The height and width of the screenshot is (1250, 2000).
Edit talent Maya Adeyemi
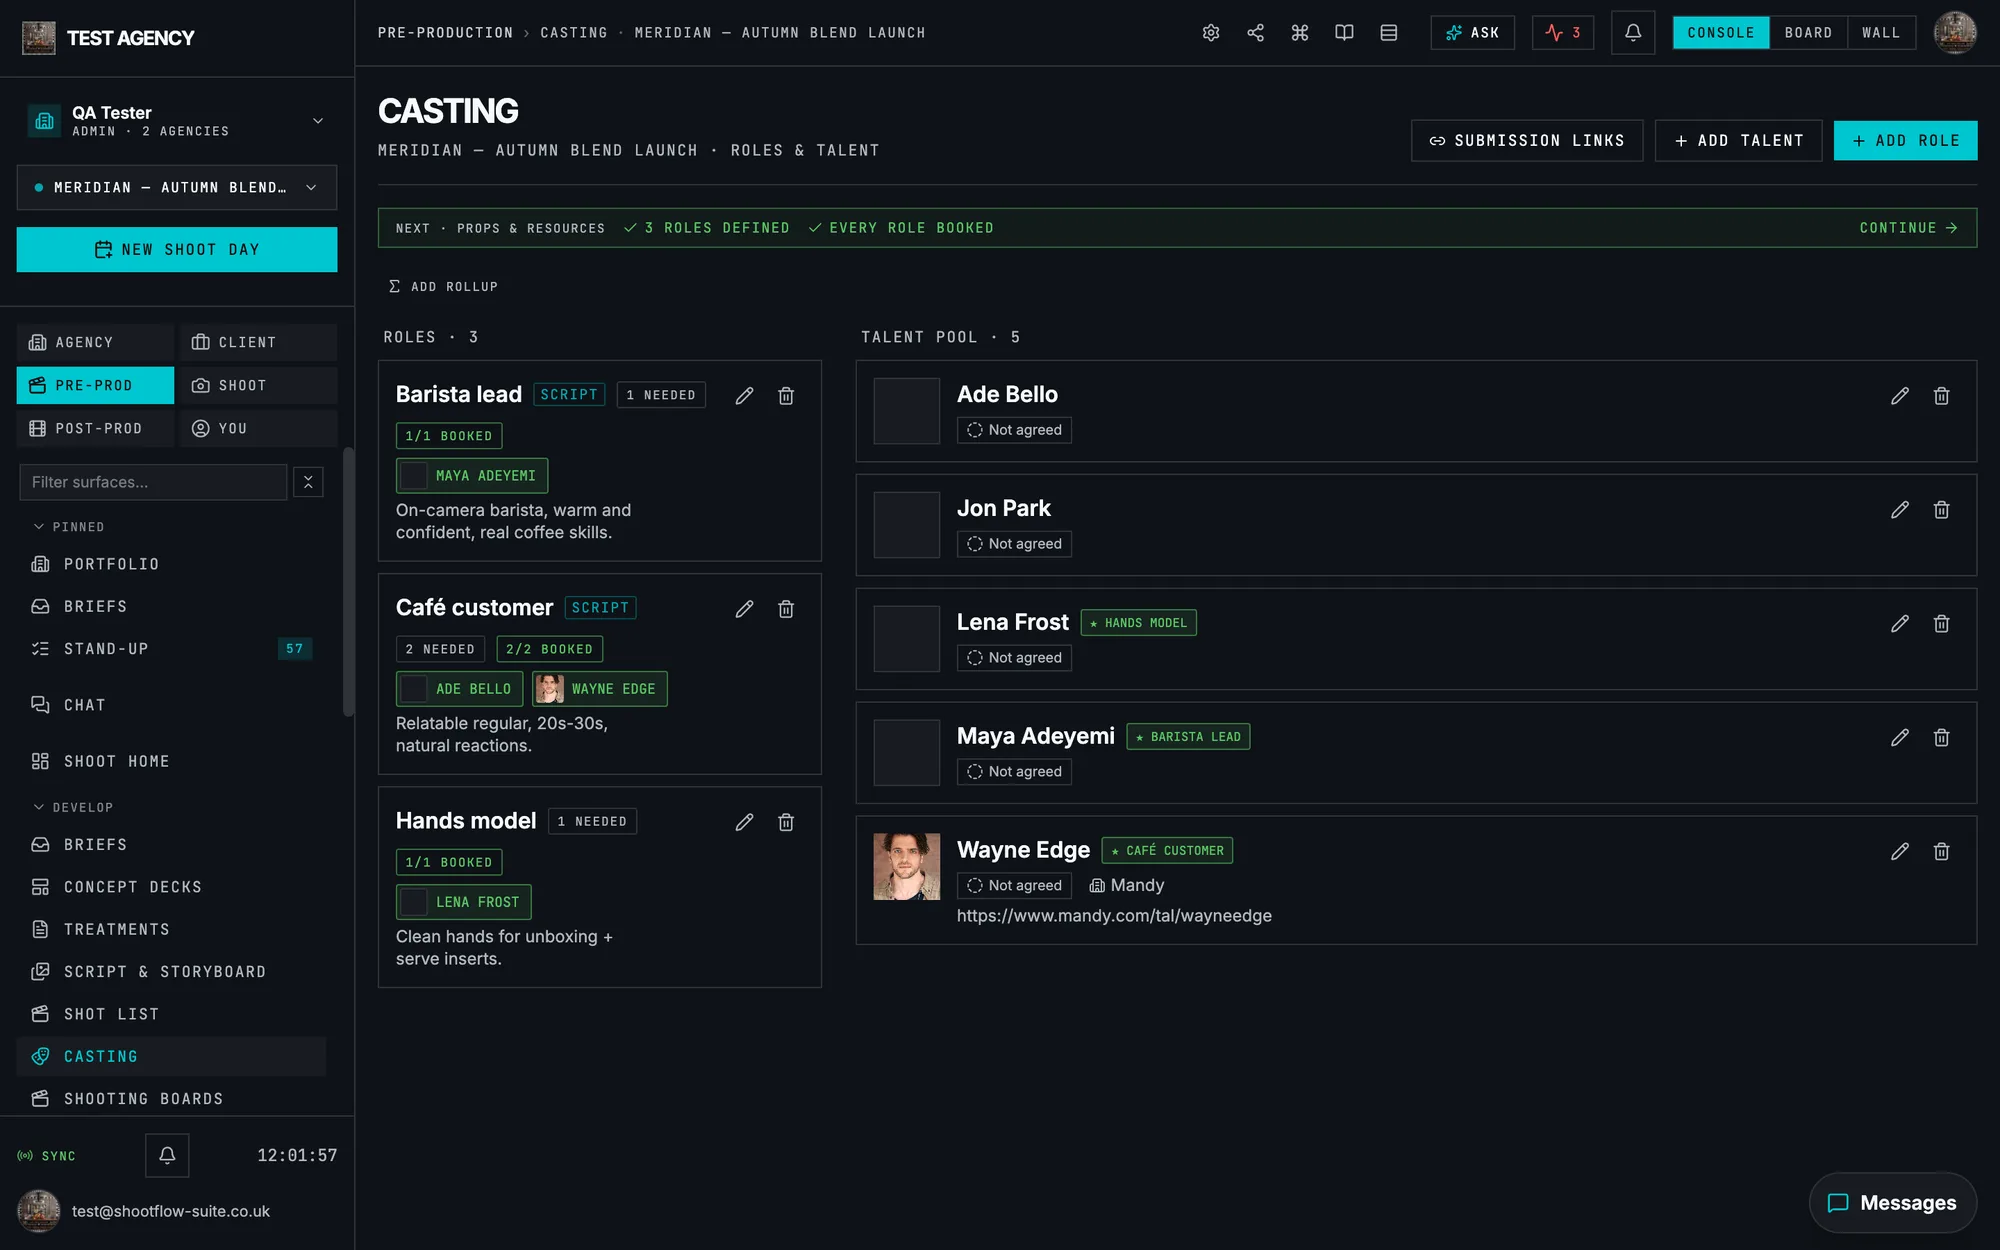coord(1900,738)
